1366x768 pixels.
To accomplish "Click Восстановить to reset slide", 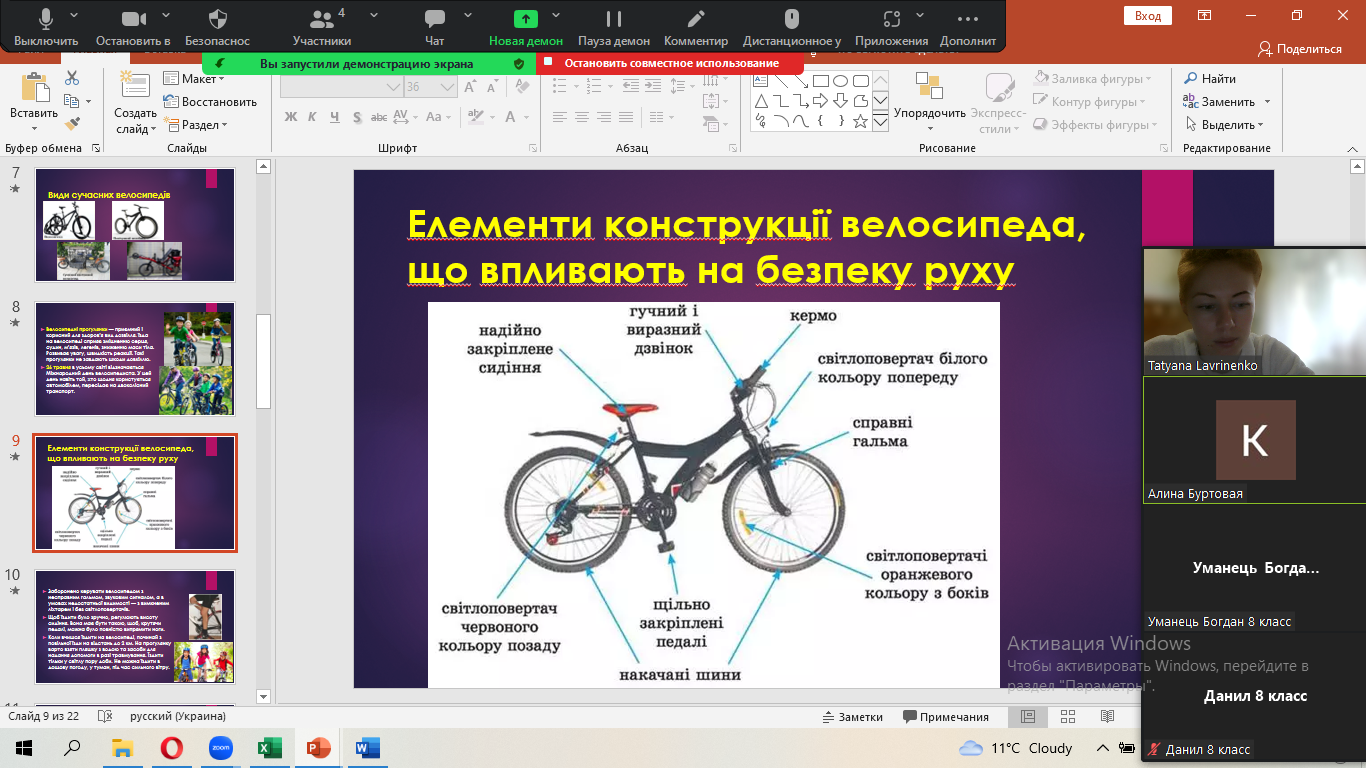I will coord(210,101).
